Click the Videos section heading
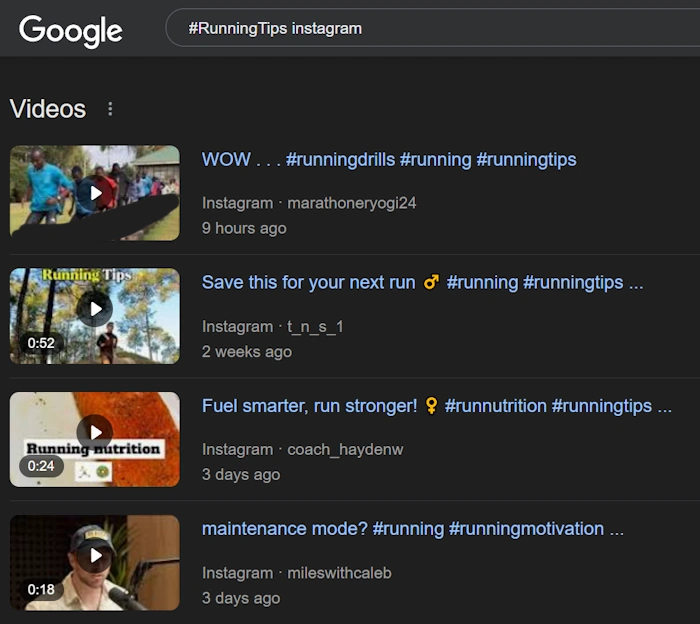700x624 pixels. pos(48,109)
